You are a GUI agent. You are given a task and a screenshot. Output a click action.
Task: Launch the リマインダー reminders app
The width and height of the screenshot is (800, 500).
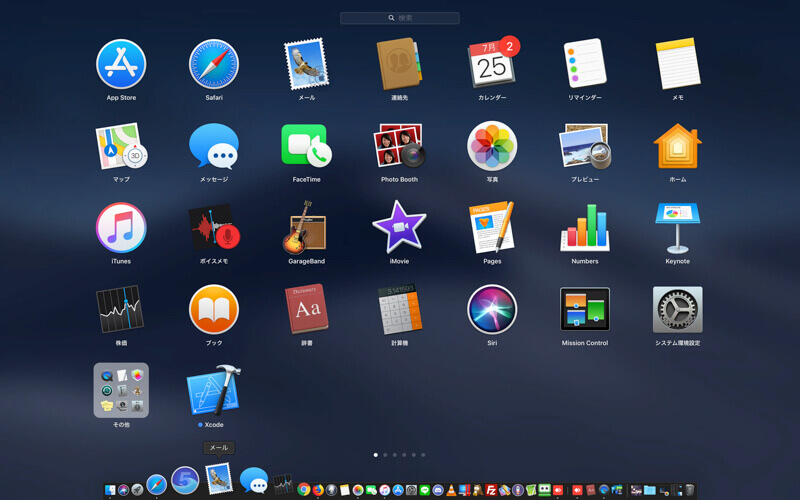click(x=585, y=63)
